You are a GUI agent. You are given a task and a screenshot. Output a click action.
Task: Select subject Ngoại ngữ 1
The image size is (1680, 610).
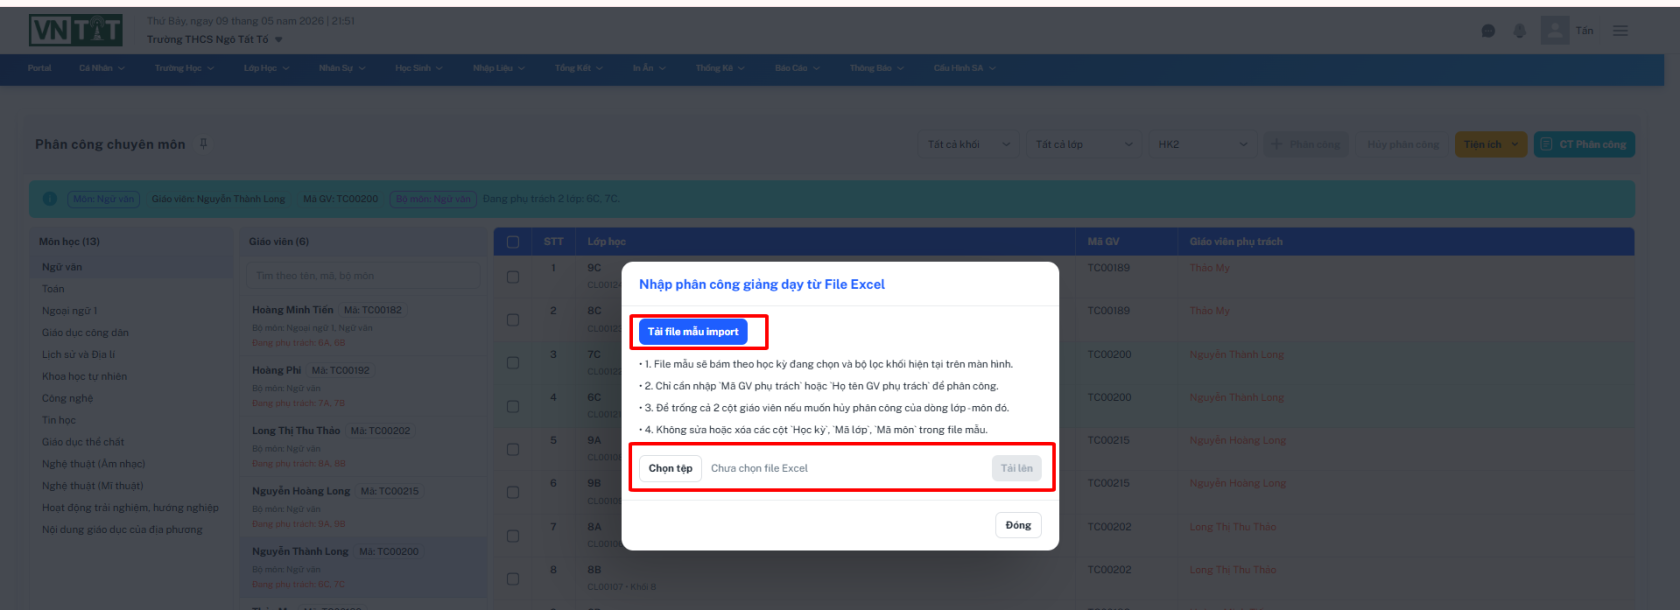132,311
